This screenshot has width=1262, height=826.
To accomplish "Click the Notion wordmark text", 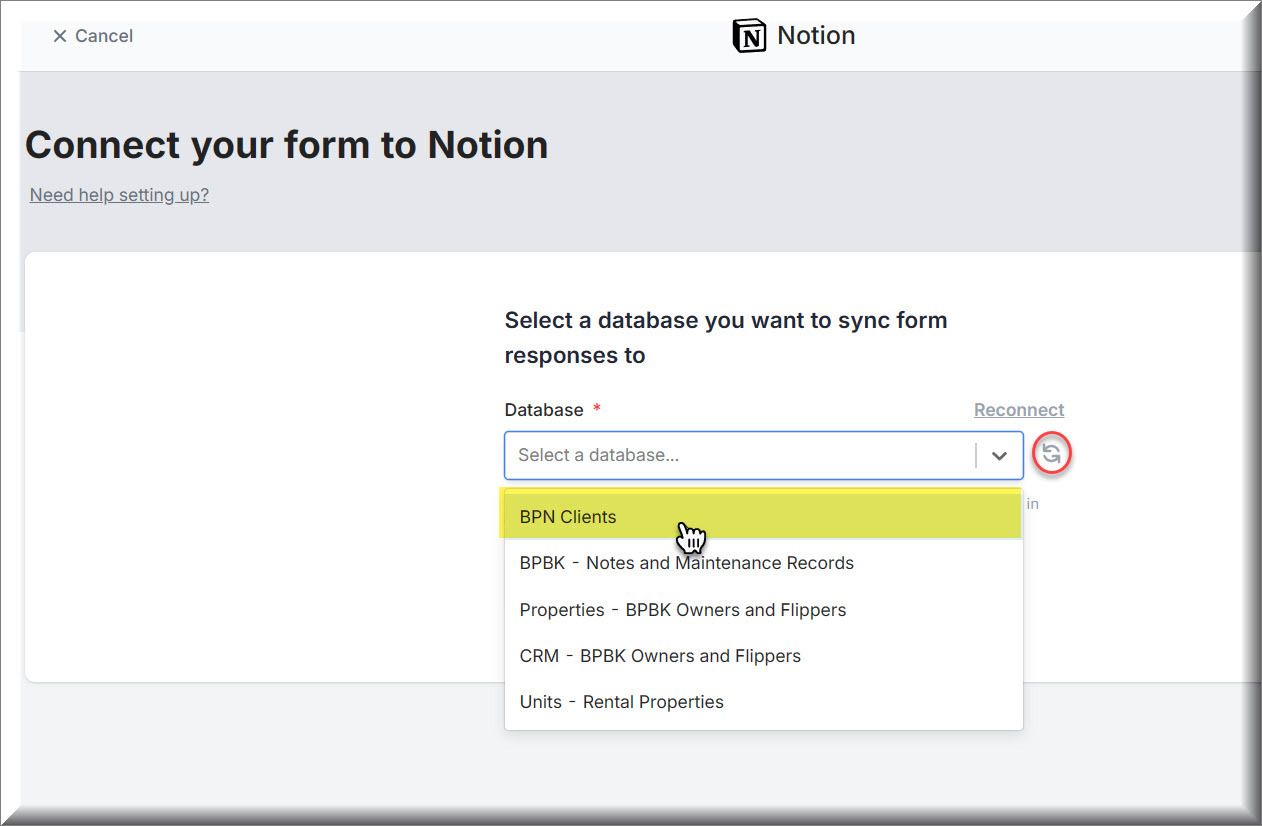I will tap(816, 36).
